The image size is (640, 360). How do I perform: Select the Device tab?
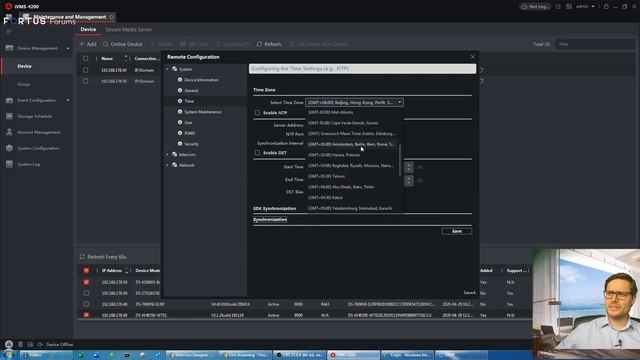[88, 29]
